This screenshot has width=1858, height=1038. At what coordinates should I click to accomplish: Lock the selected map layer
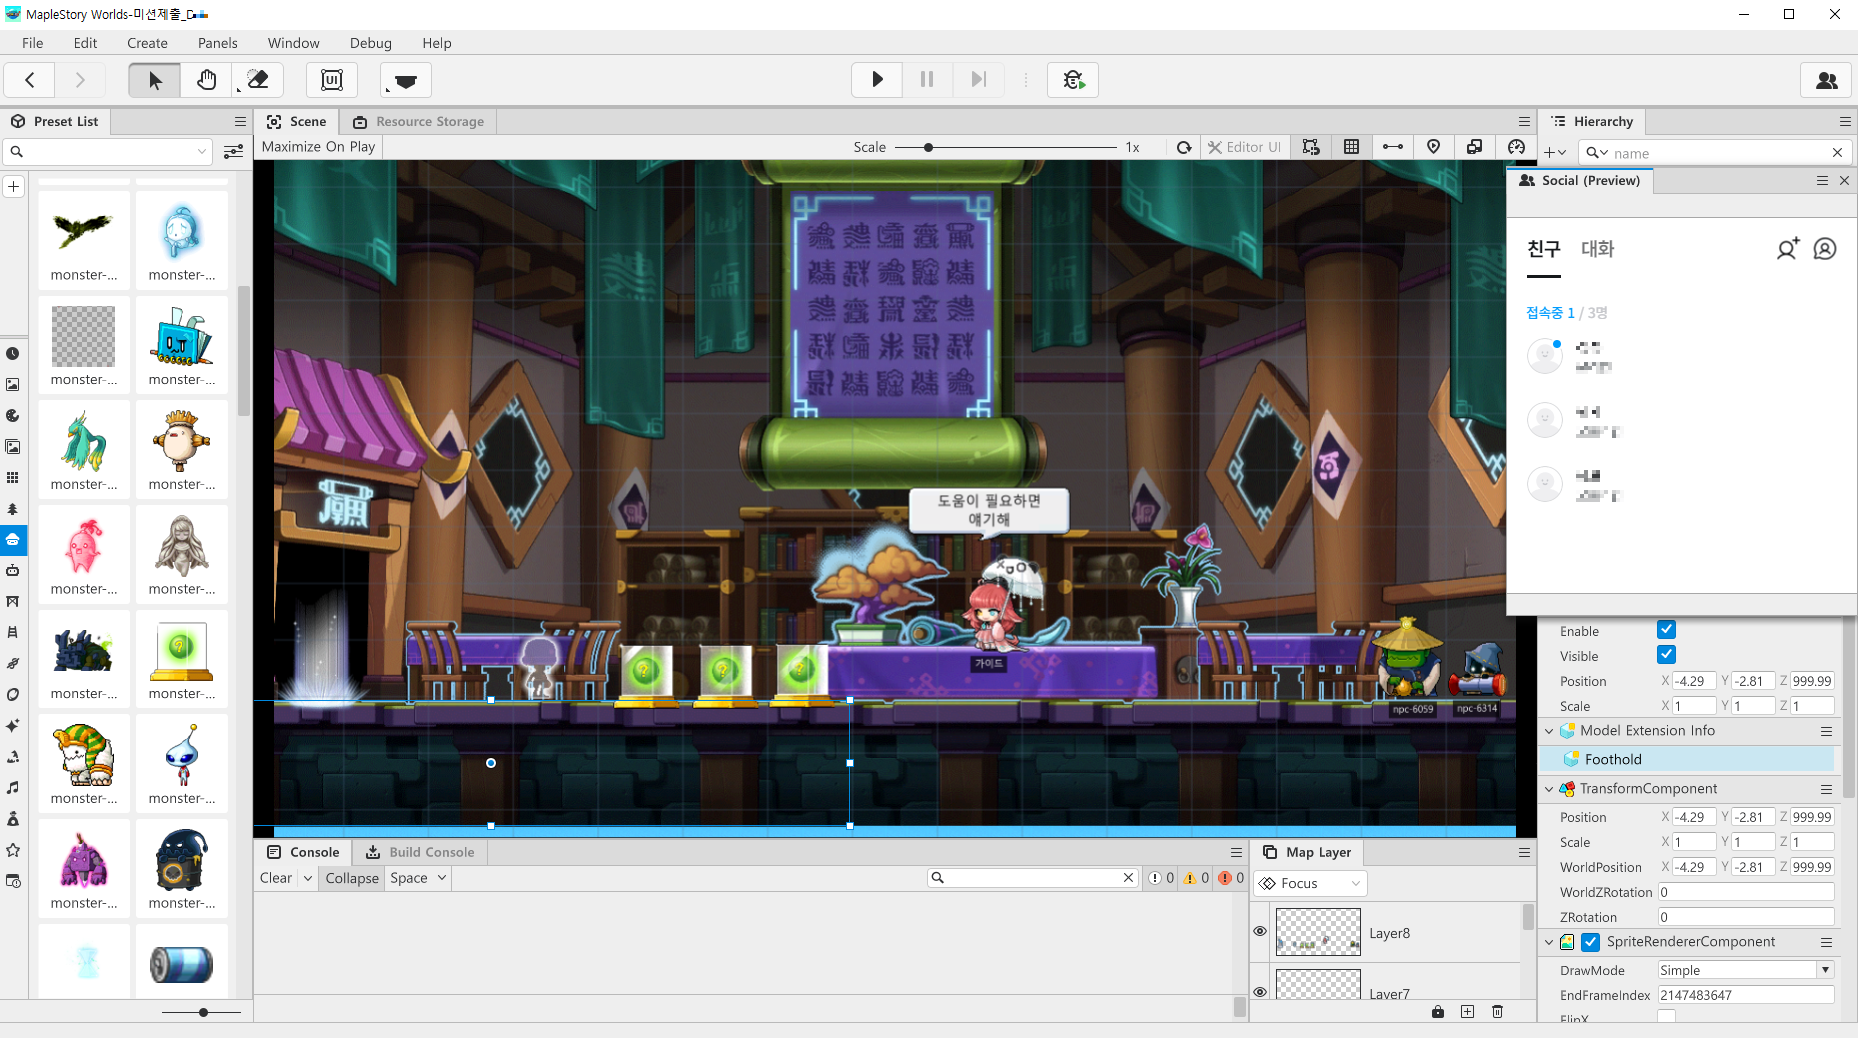tap(1438, 1011)
